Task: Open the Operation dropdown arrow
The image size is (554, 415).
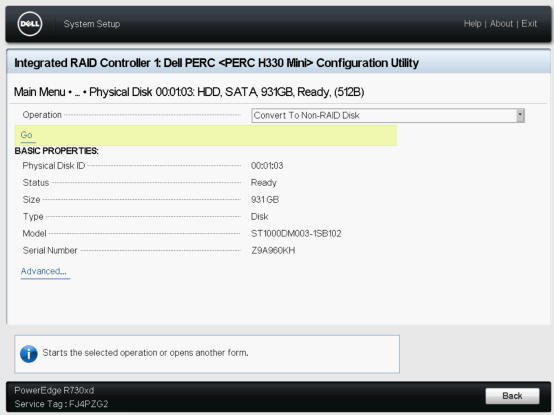Action: tap(520, 115)
